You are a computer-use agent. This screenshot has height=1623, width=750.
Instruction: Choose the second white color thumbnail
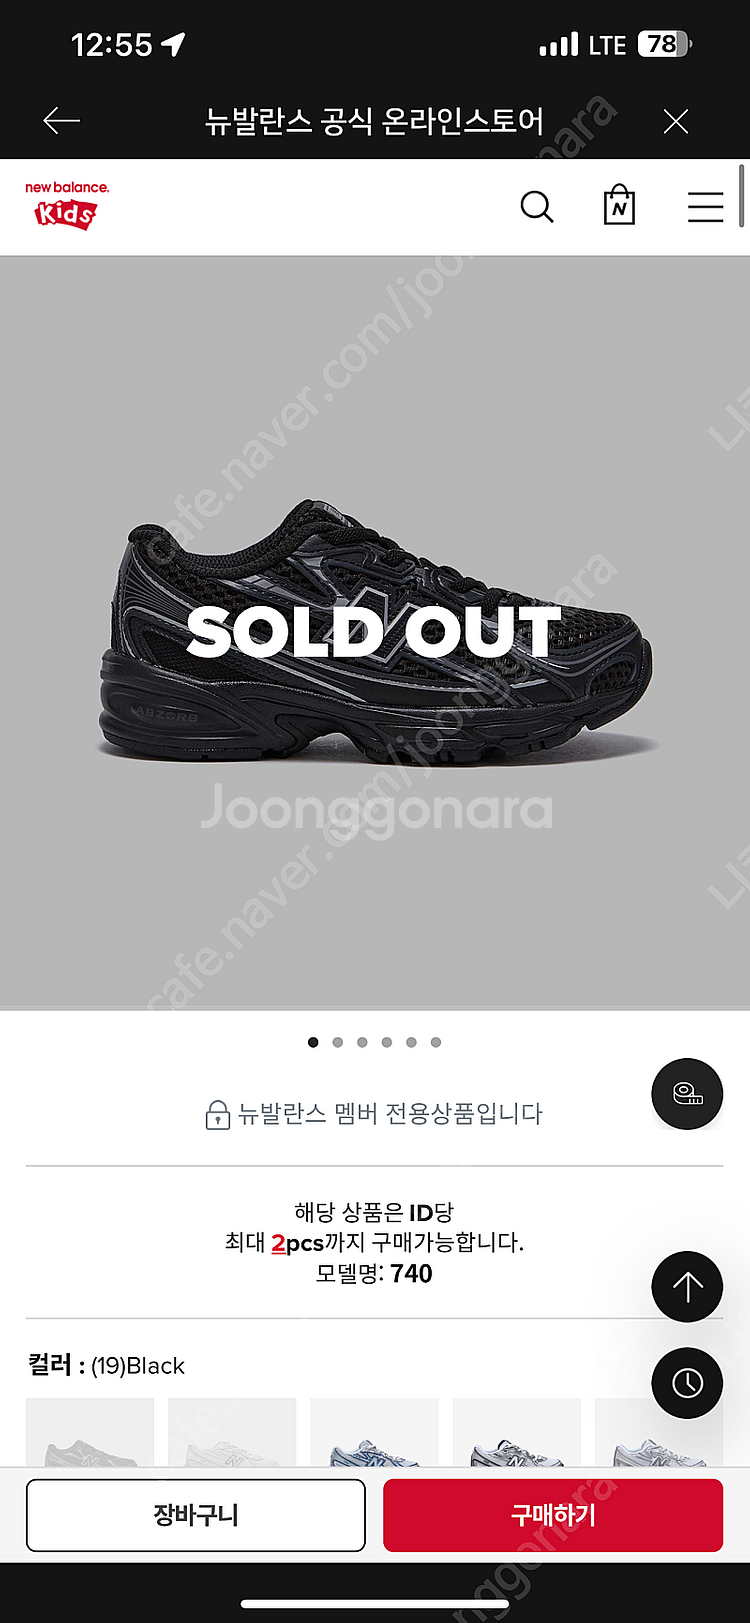click(x=232, y=1432)
